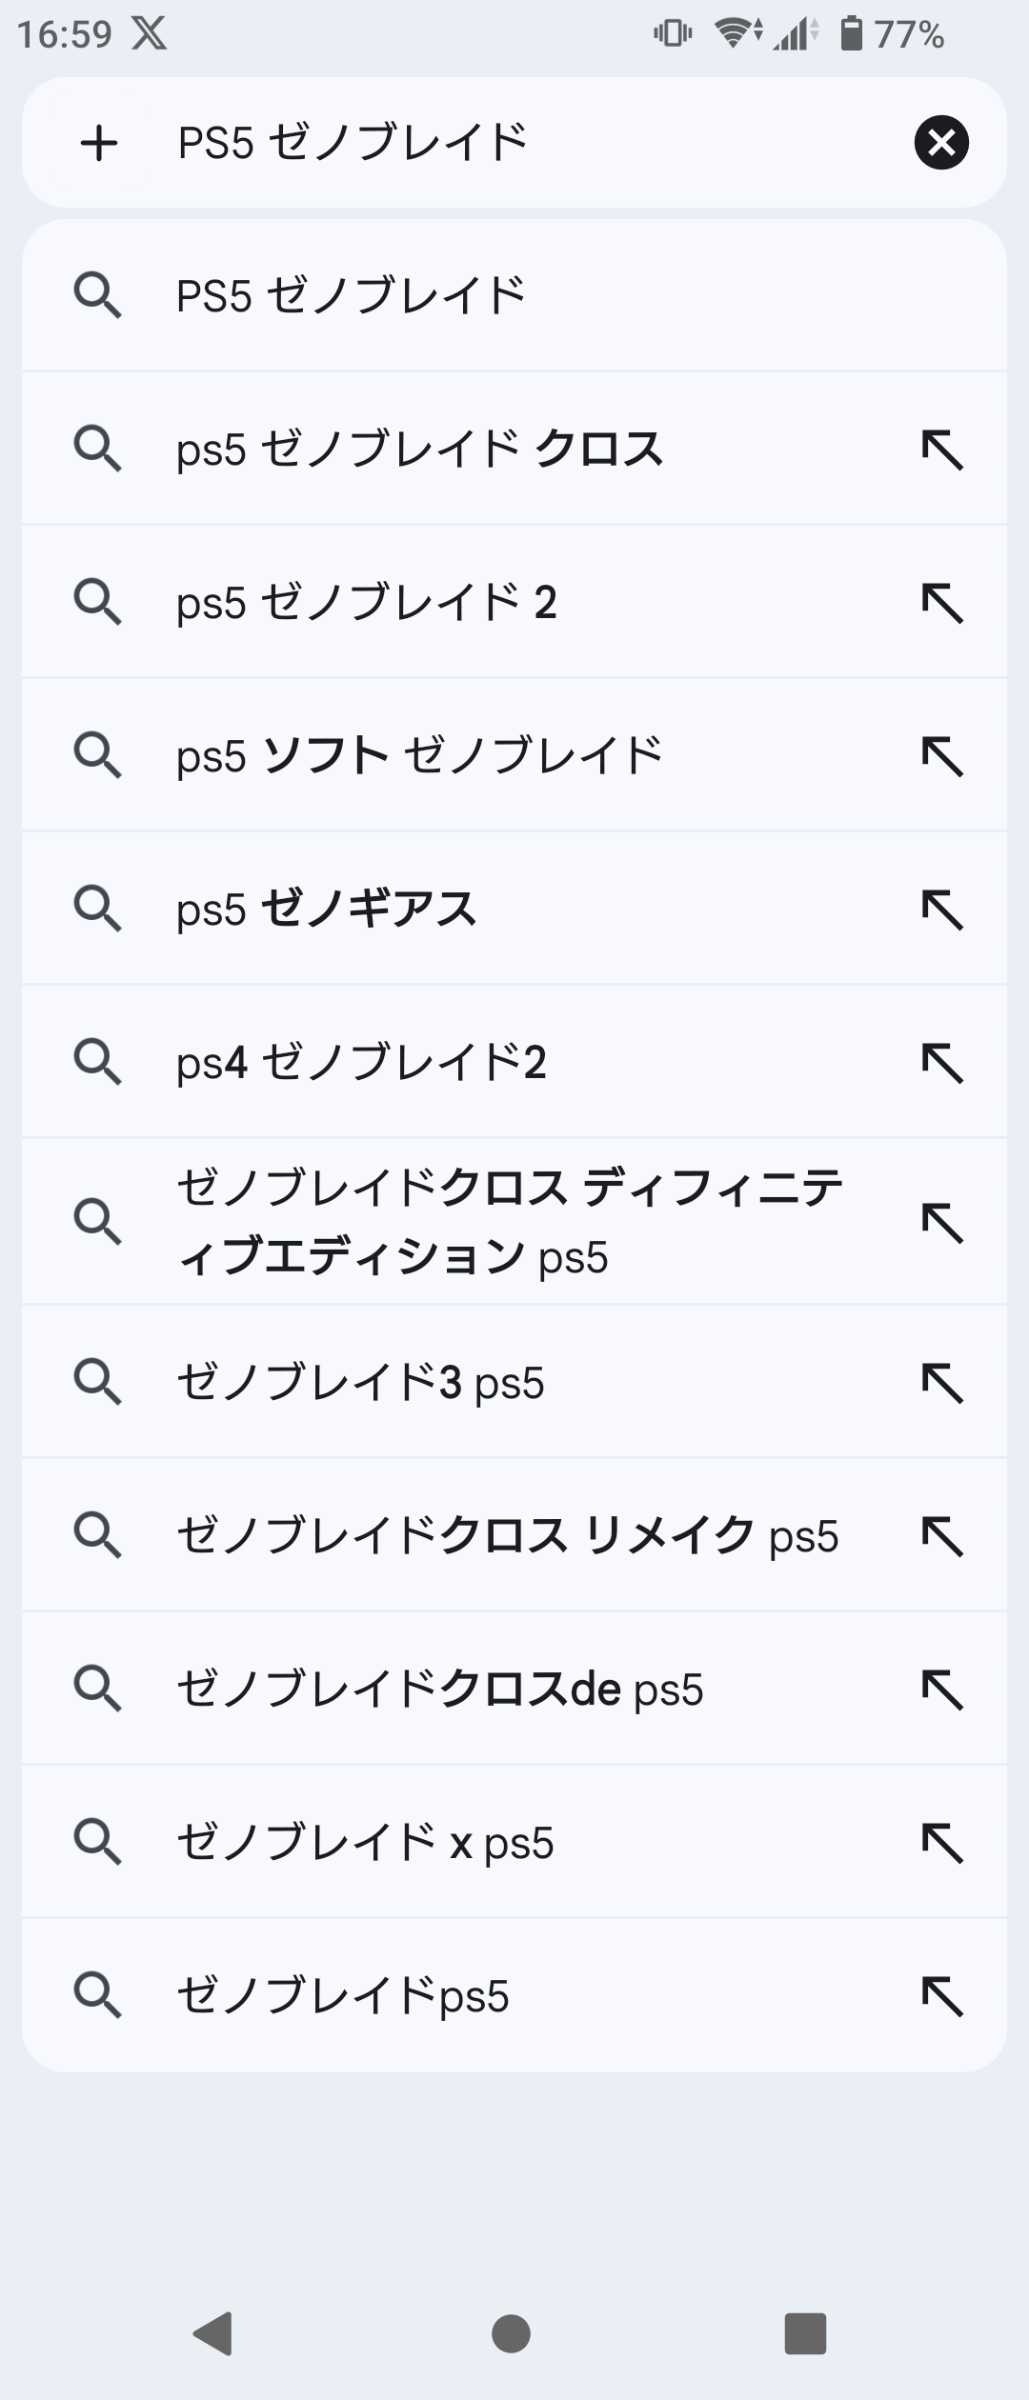1029x2400 pixels.
Task: Tap the search icon beside ps4 ゼノブレイド2
Action: [x=98, y=1062]
